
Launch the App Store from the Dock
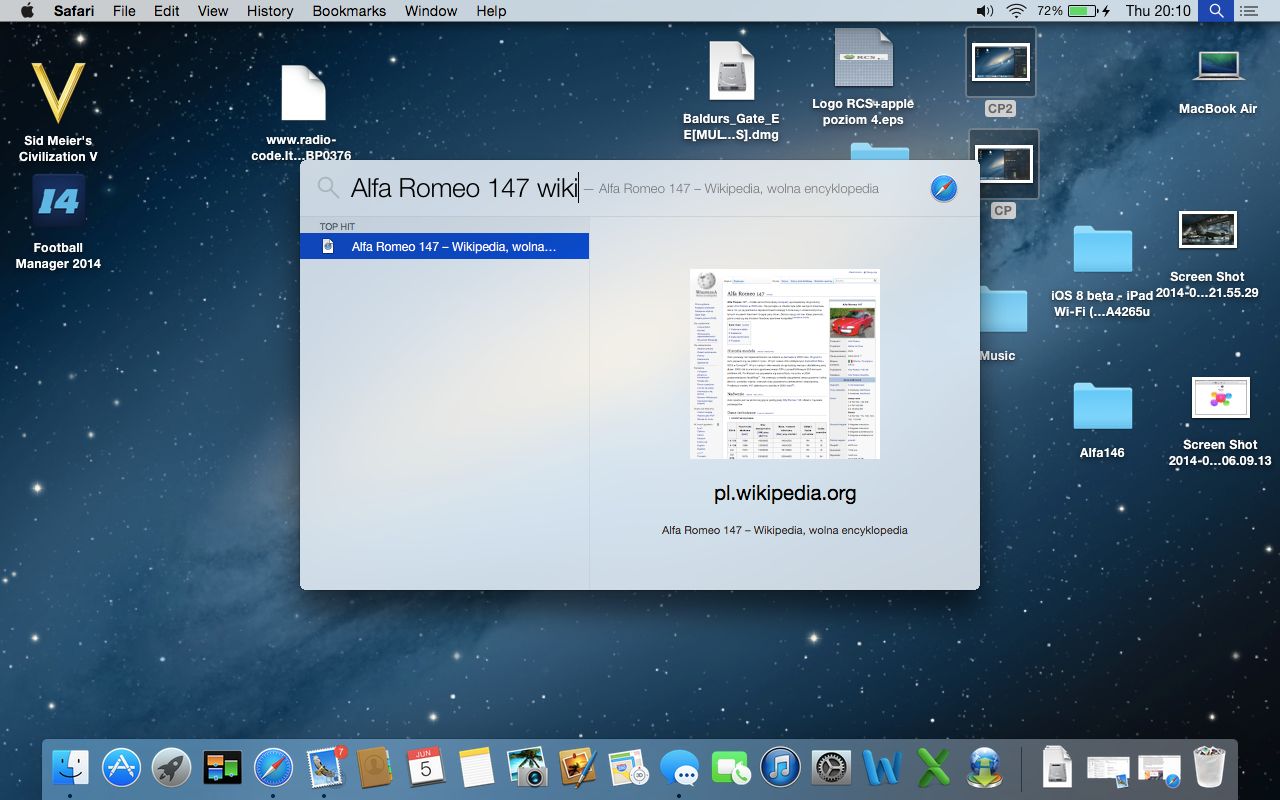(122, 768)
